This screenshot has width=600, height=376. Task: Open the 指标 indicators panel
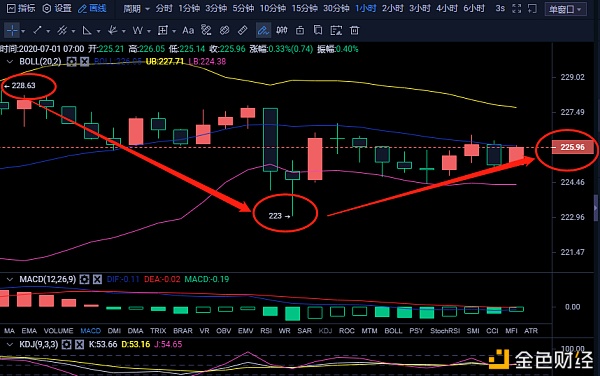tap(21, 8)
